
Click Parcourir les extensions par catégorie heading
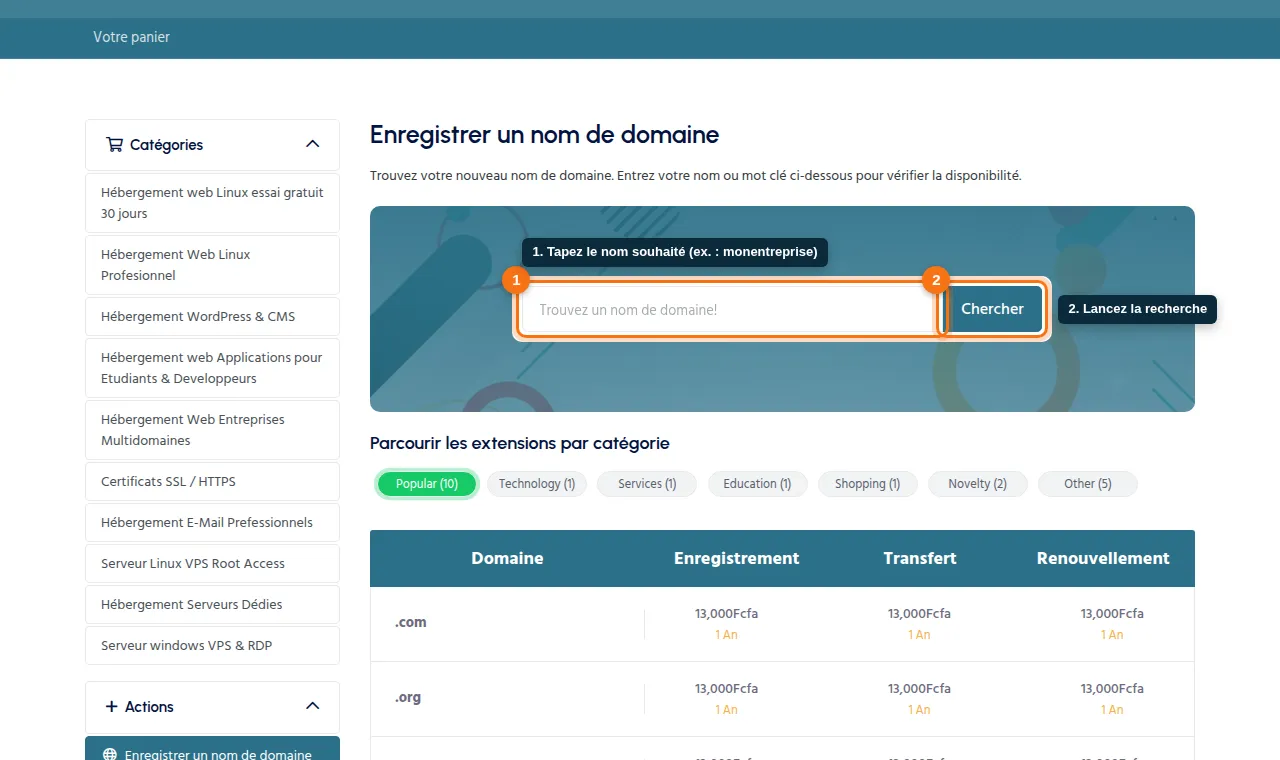tap(520, 443)
